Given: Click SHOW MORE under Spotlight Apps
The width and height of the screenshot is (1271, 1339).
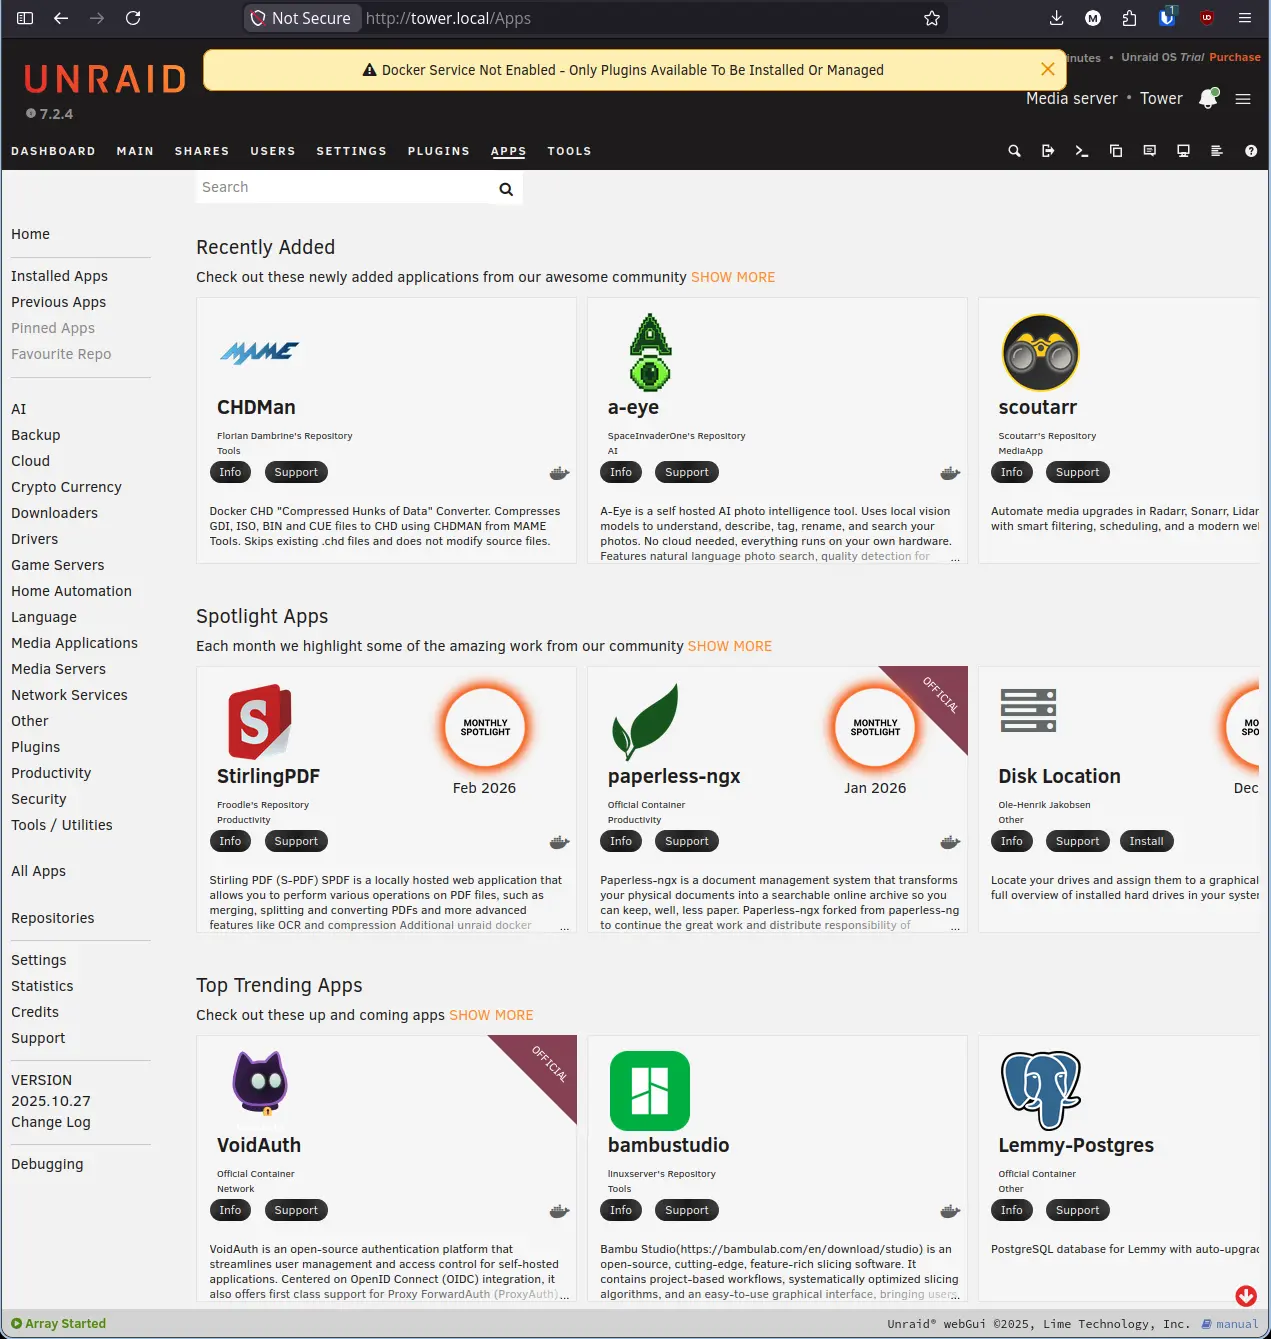Looking at the screenshot, I should [730, 646].
